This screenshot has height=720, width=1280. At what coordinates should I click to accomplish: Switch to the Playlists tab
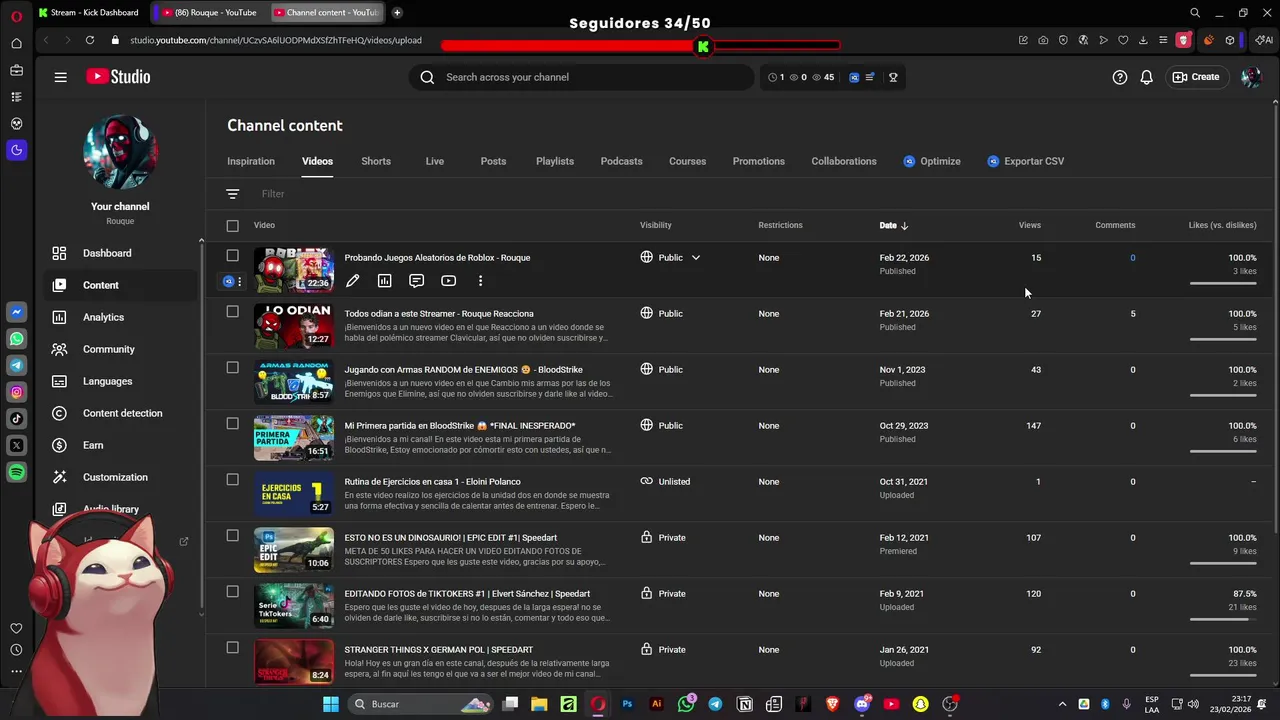[x=555, y=161]
